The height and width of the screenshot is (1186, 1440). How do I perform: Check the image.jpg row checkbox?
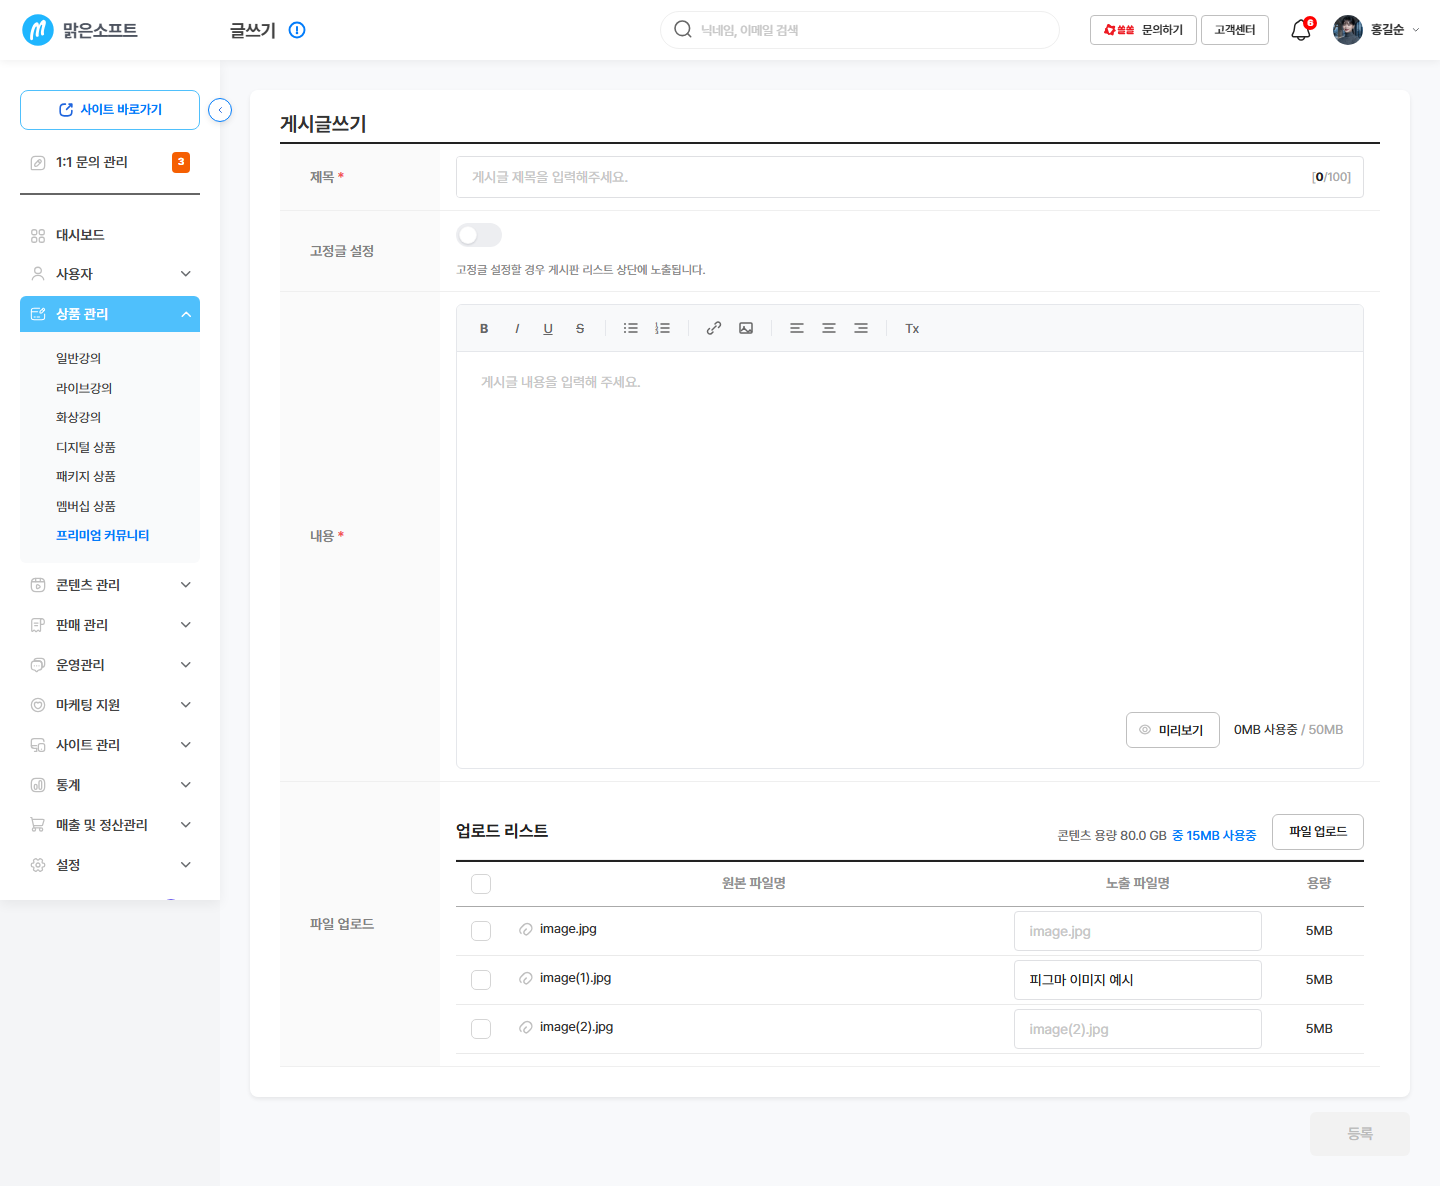tap(481, 931)
